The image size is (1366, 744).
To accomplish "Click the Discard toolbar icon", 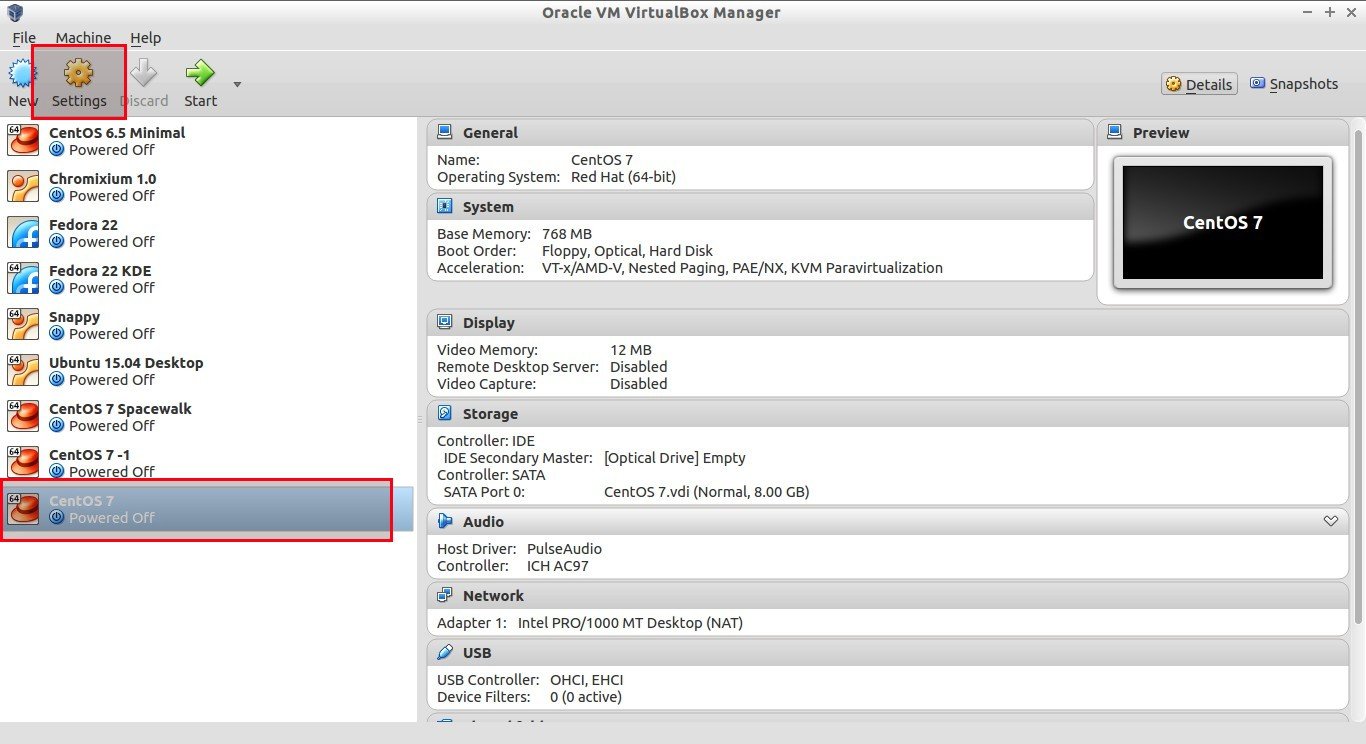I will pyautogui.click(x=144, y=73).
